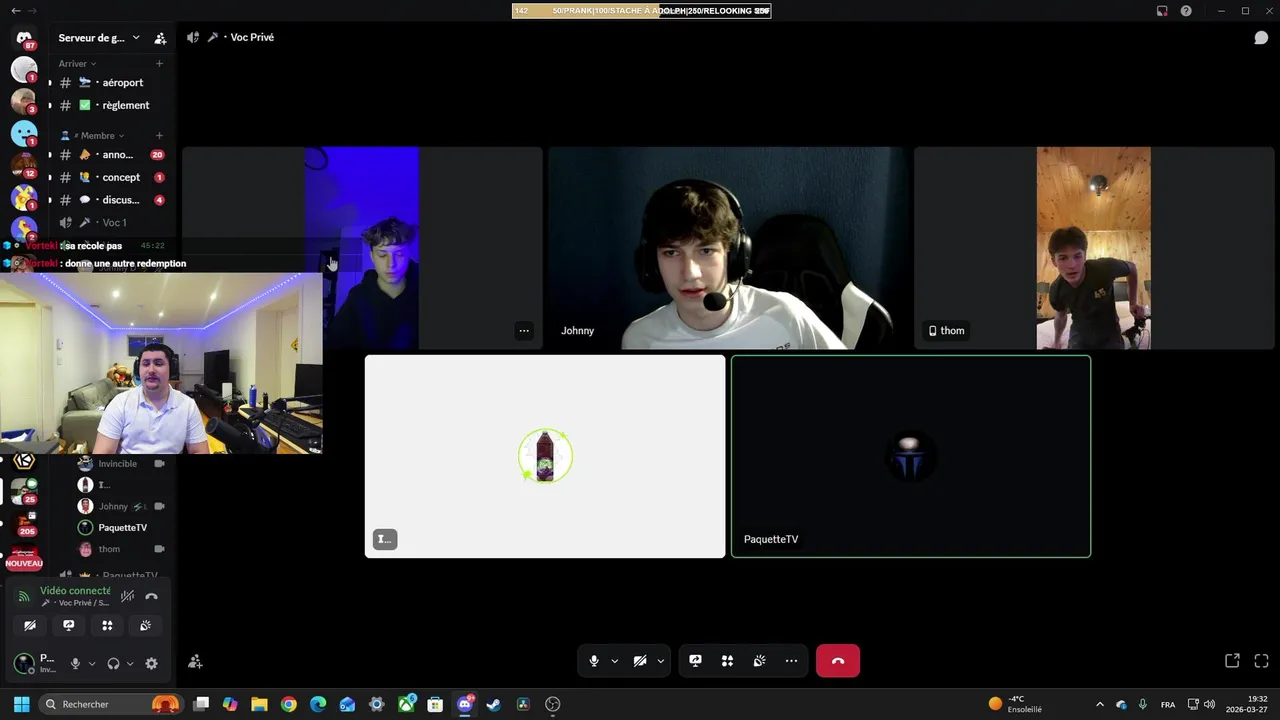
Task: Select PaquetteTV in voice member list
Action: (121, 527)
